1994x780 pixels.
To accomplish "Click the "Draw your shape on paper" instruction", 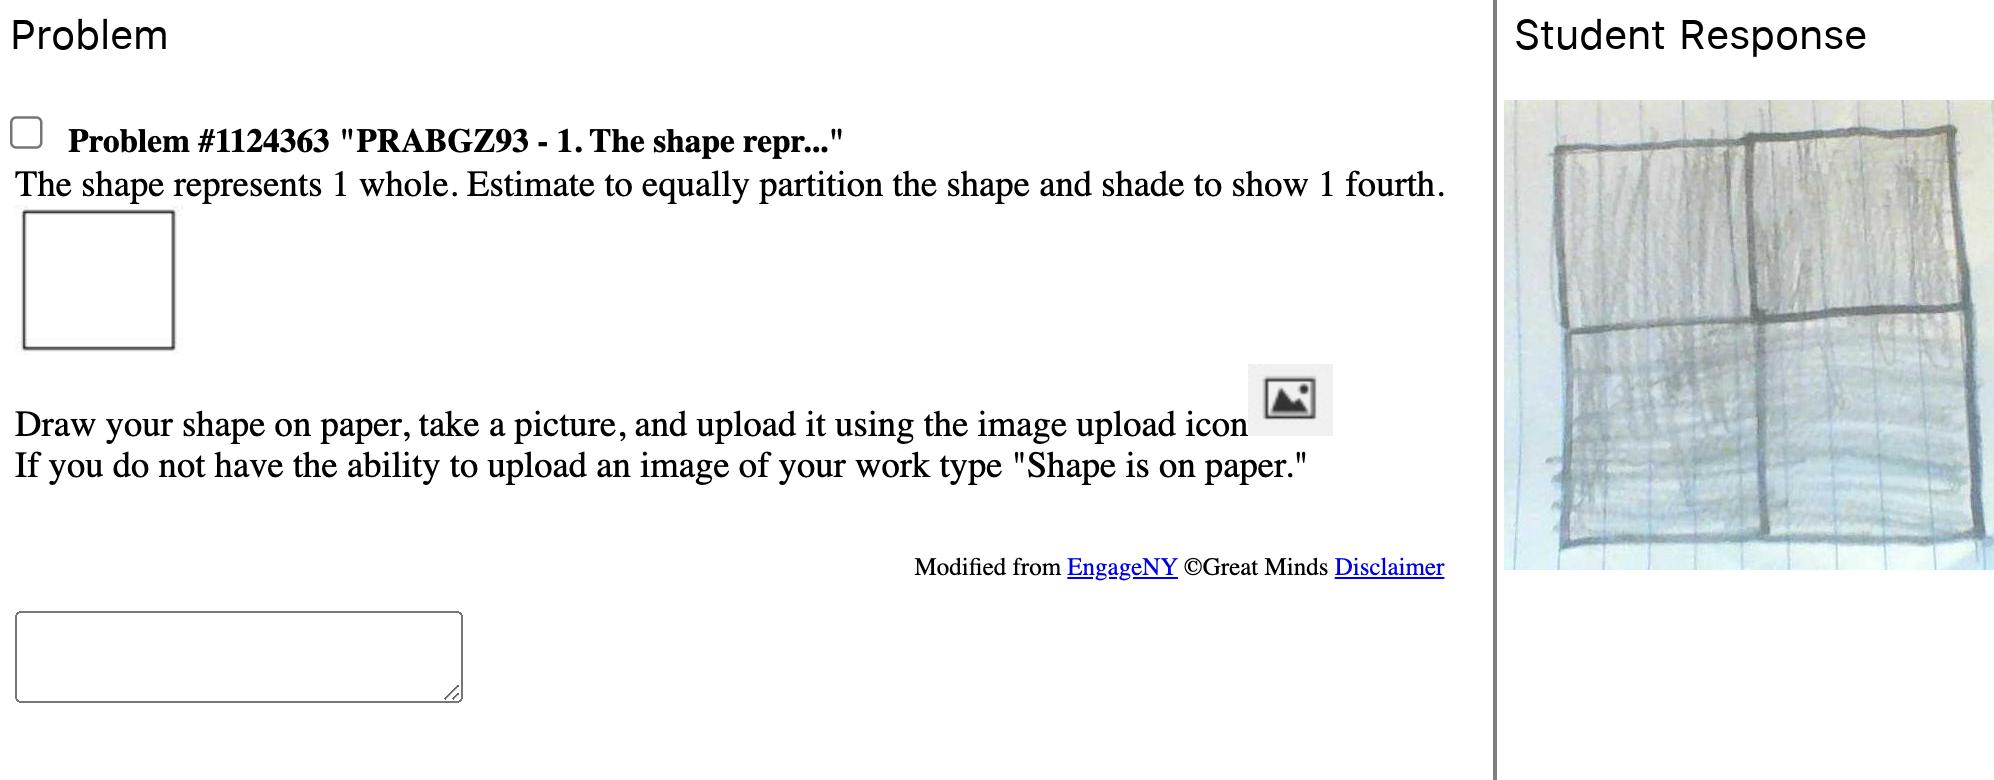I will click(630, 425).
